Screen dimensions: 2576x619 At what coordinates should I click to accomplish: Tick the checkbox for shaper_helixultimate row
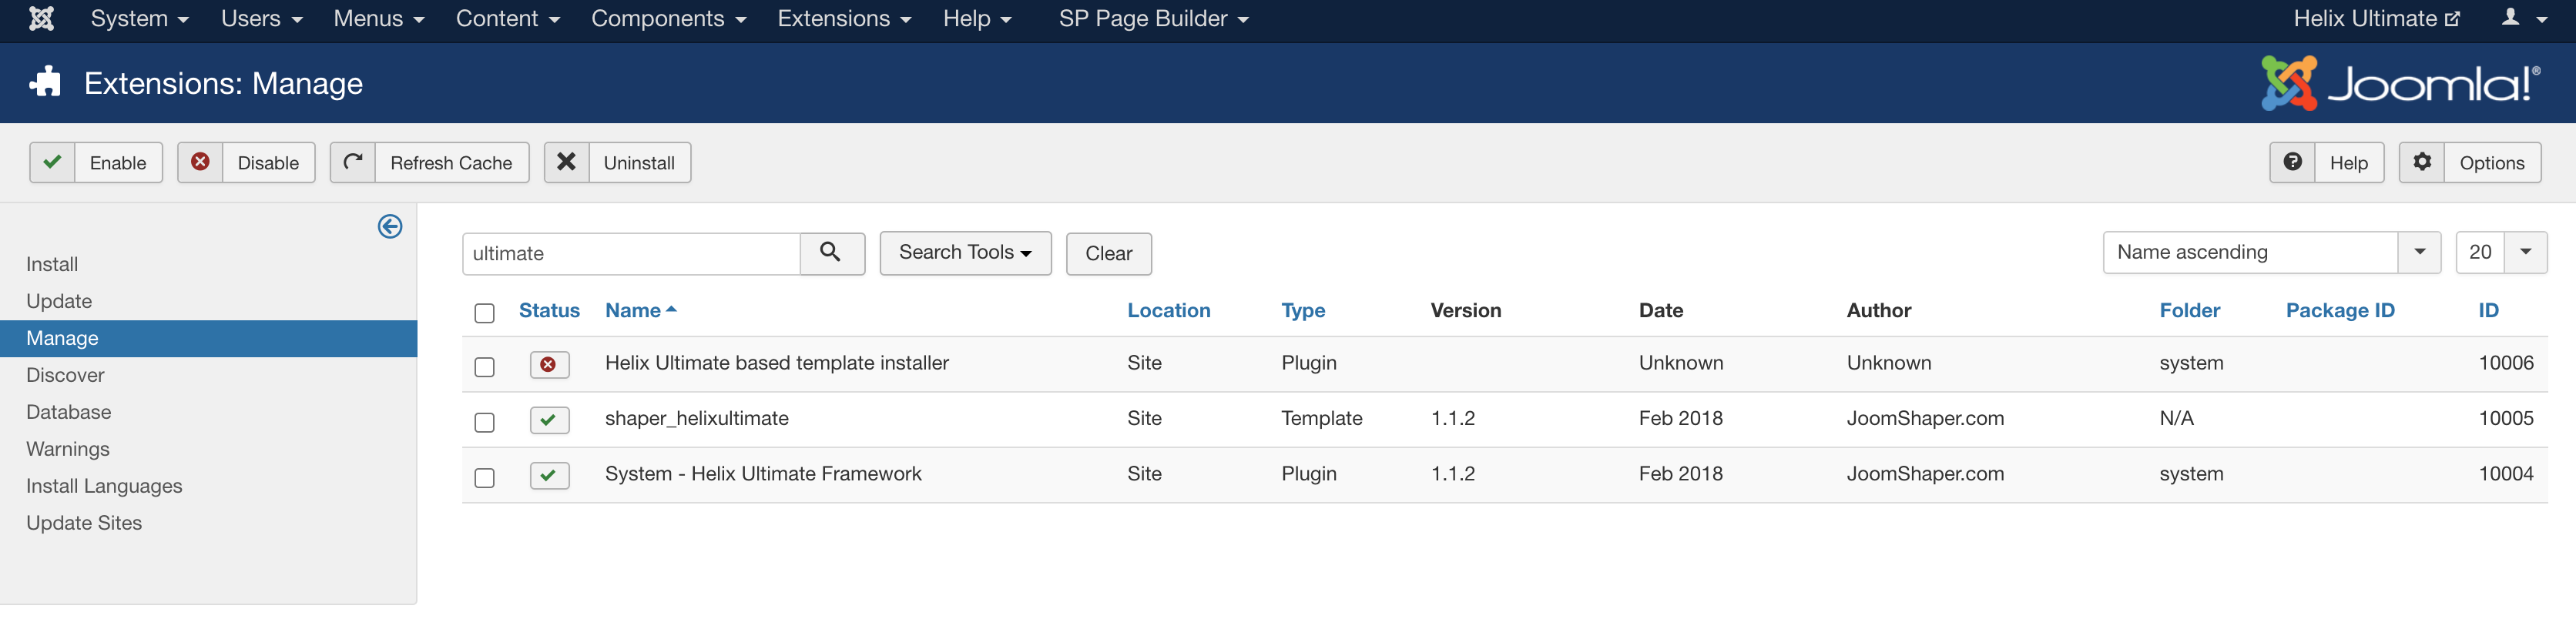point(485,422)
